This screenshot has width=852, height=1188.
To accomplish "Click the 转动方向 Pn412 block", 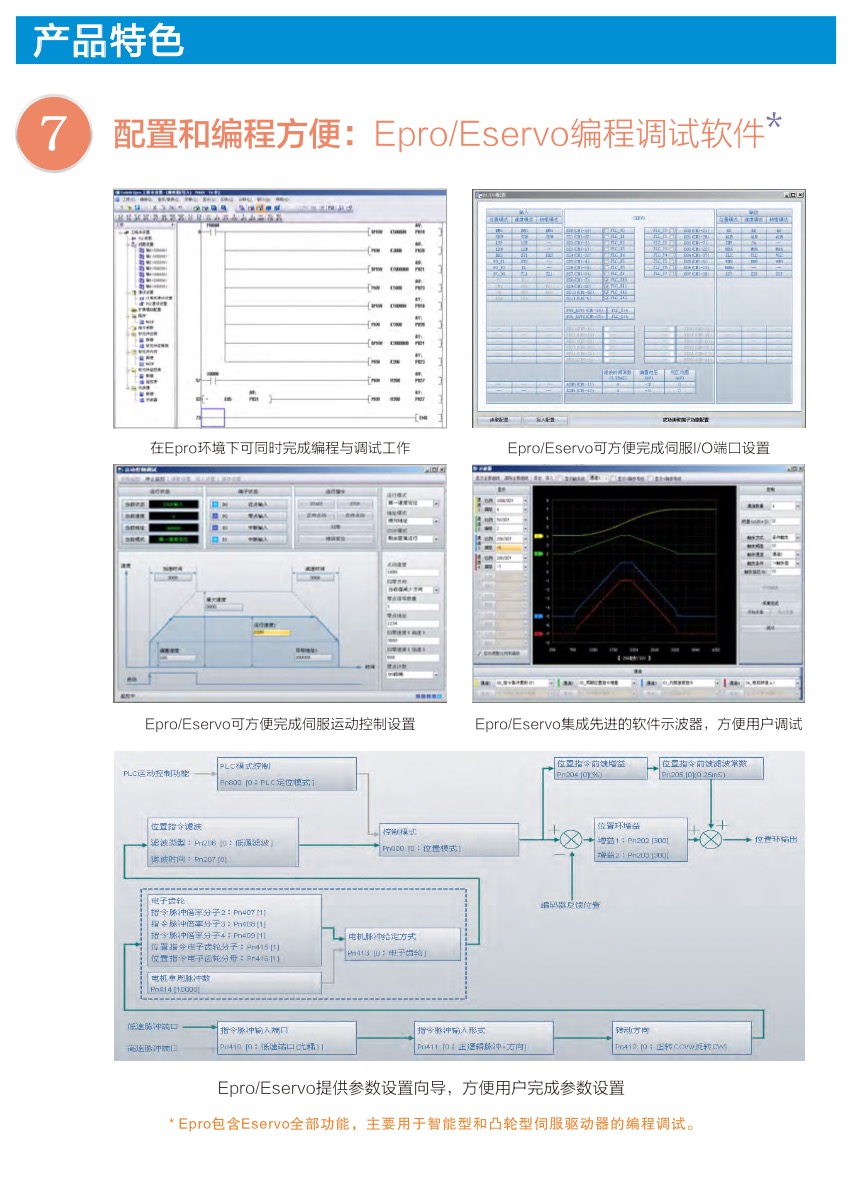I will point(682,1038).
